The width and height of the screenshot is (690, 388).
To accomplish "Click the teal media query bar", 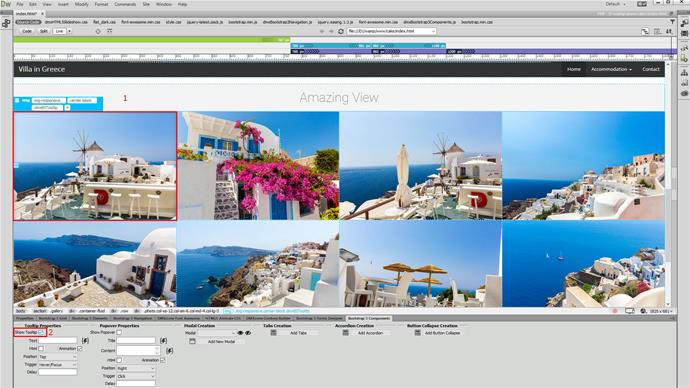I will point(368,45).
